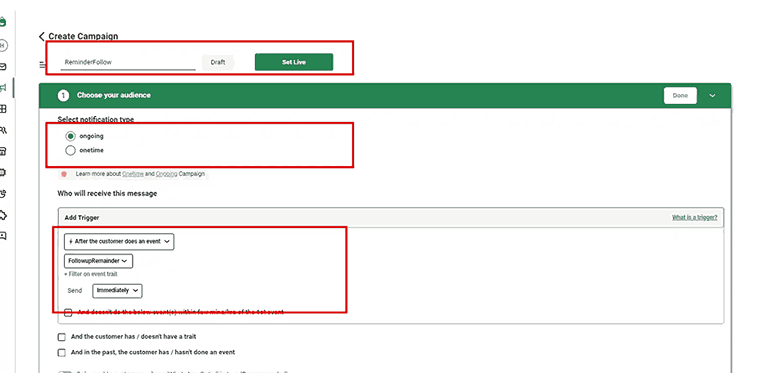Open the Onetime help link
The height and width of the screenshot is (373, 757).
(133, 174)
